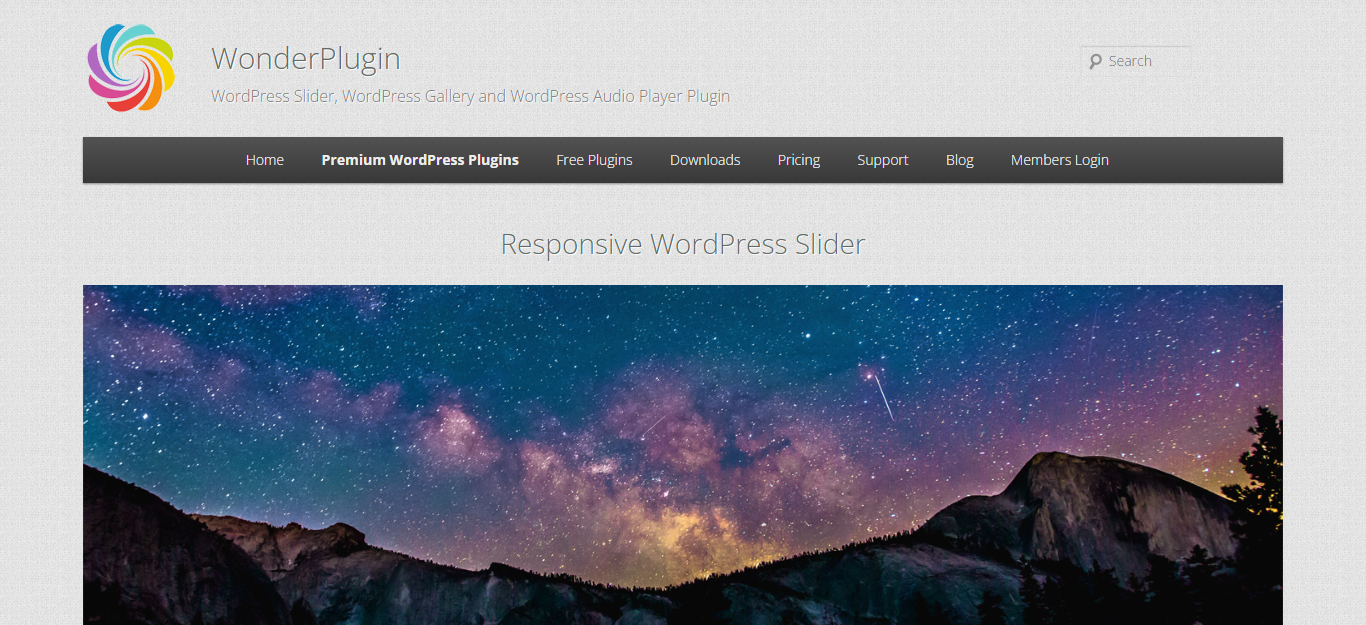Go to the Home menu item
Screen dimensions: 1366x625
[x=265, y=160]
